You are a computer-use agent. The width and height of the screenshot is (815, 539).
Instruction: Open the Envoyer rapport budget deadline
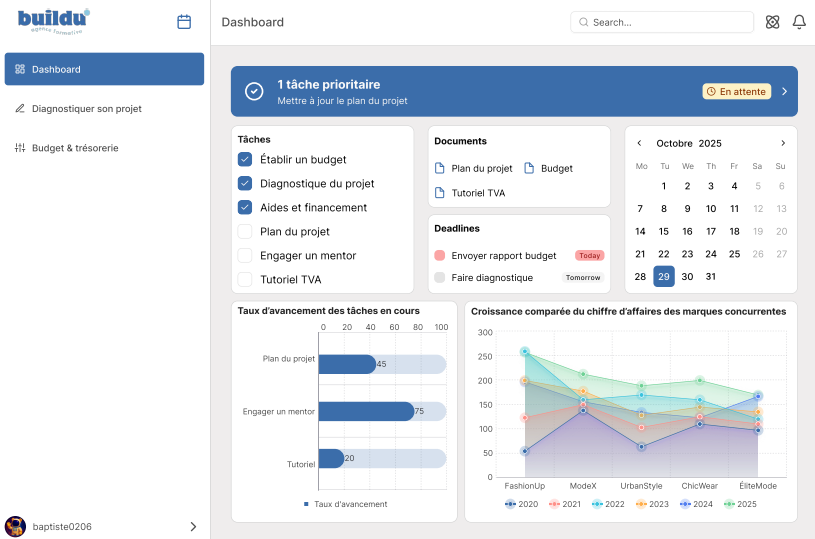tap(503, 256)
